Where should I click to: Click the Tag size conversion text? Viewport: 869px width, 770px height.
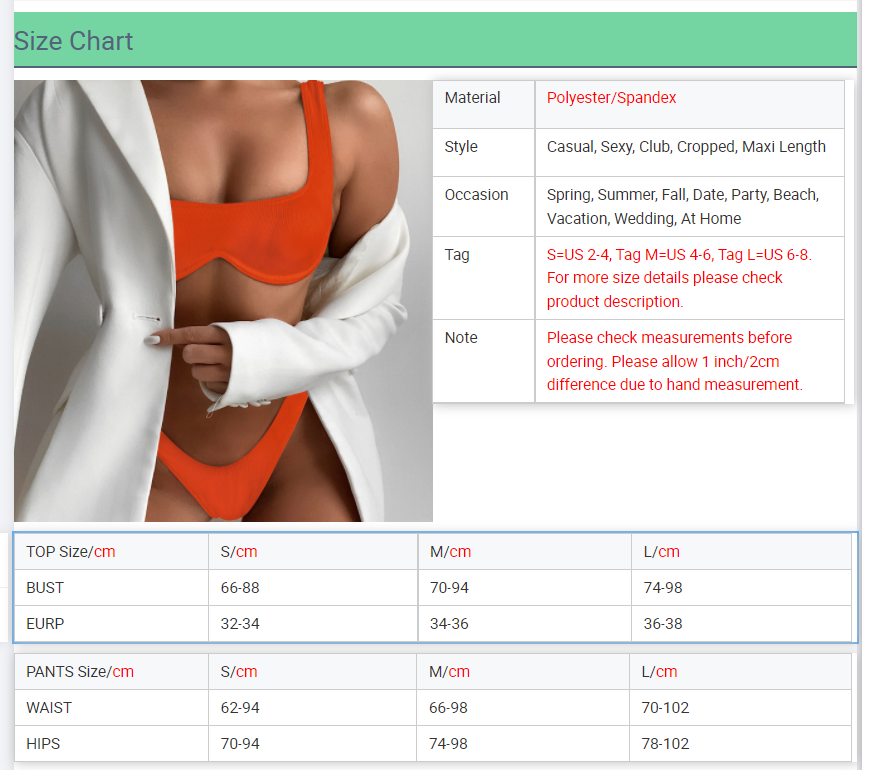[679, 278]
